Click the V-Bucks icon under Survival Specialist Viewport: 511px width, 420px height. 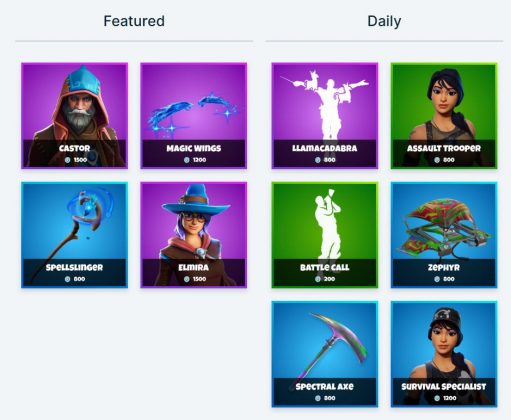pos(437,398)
